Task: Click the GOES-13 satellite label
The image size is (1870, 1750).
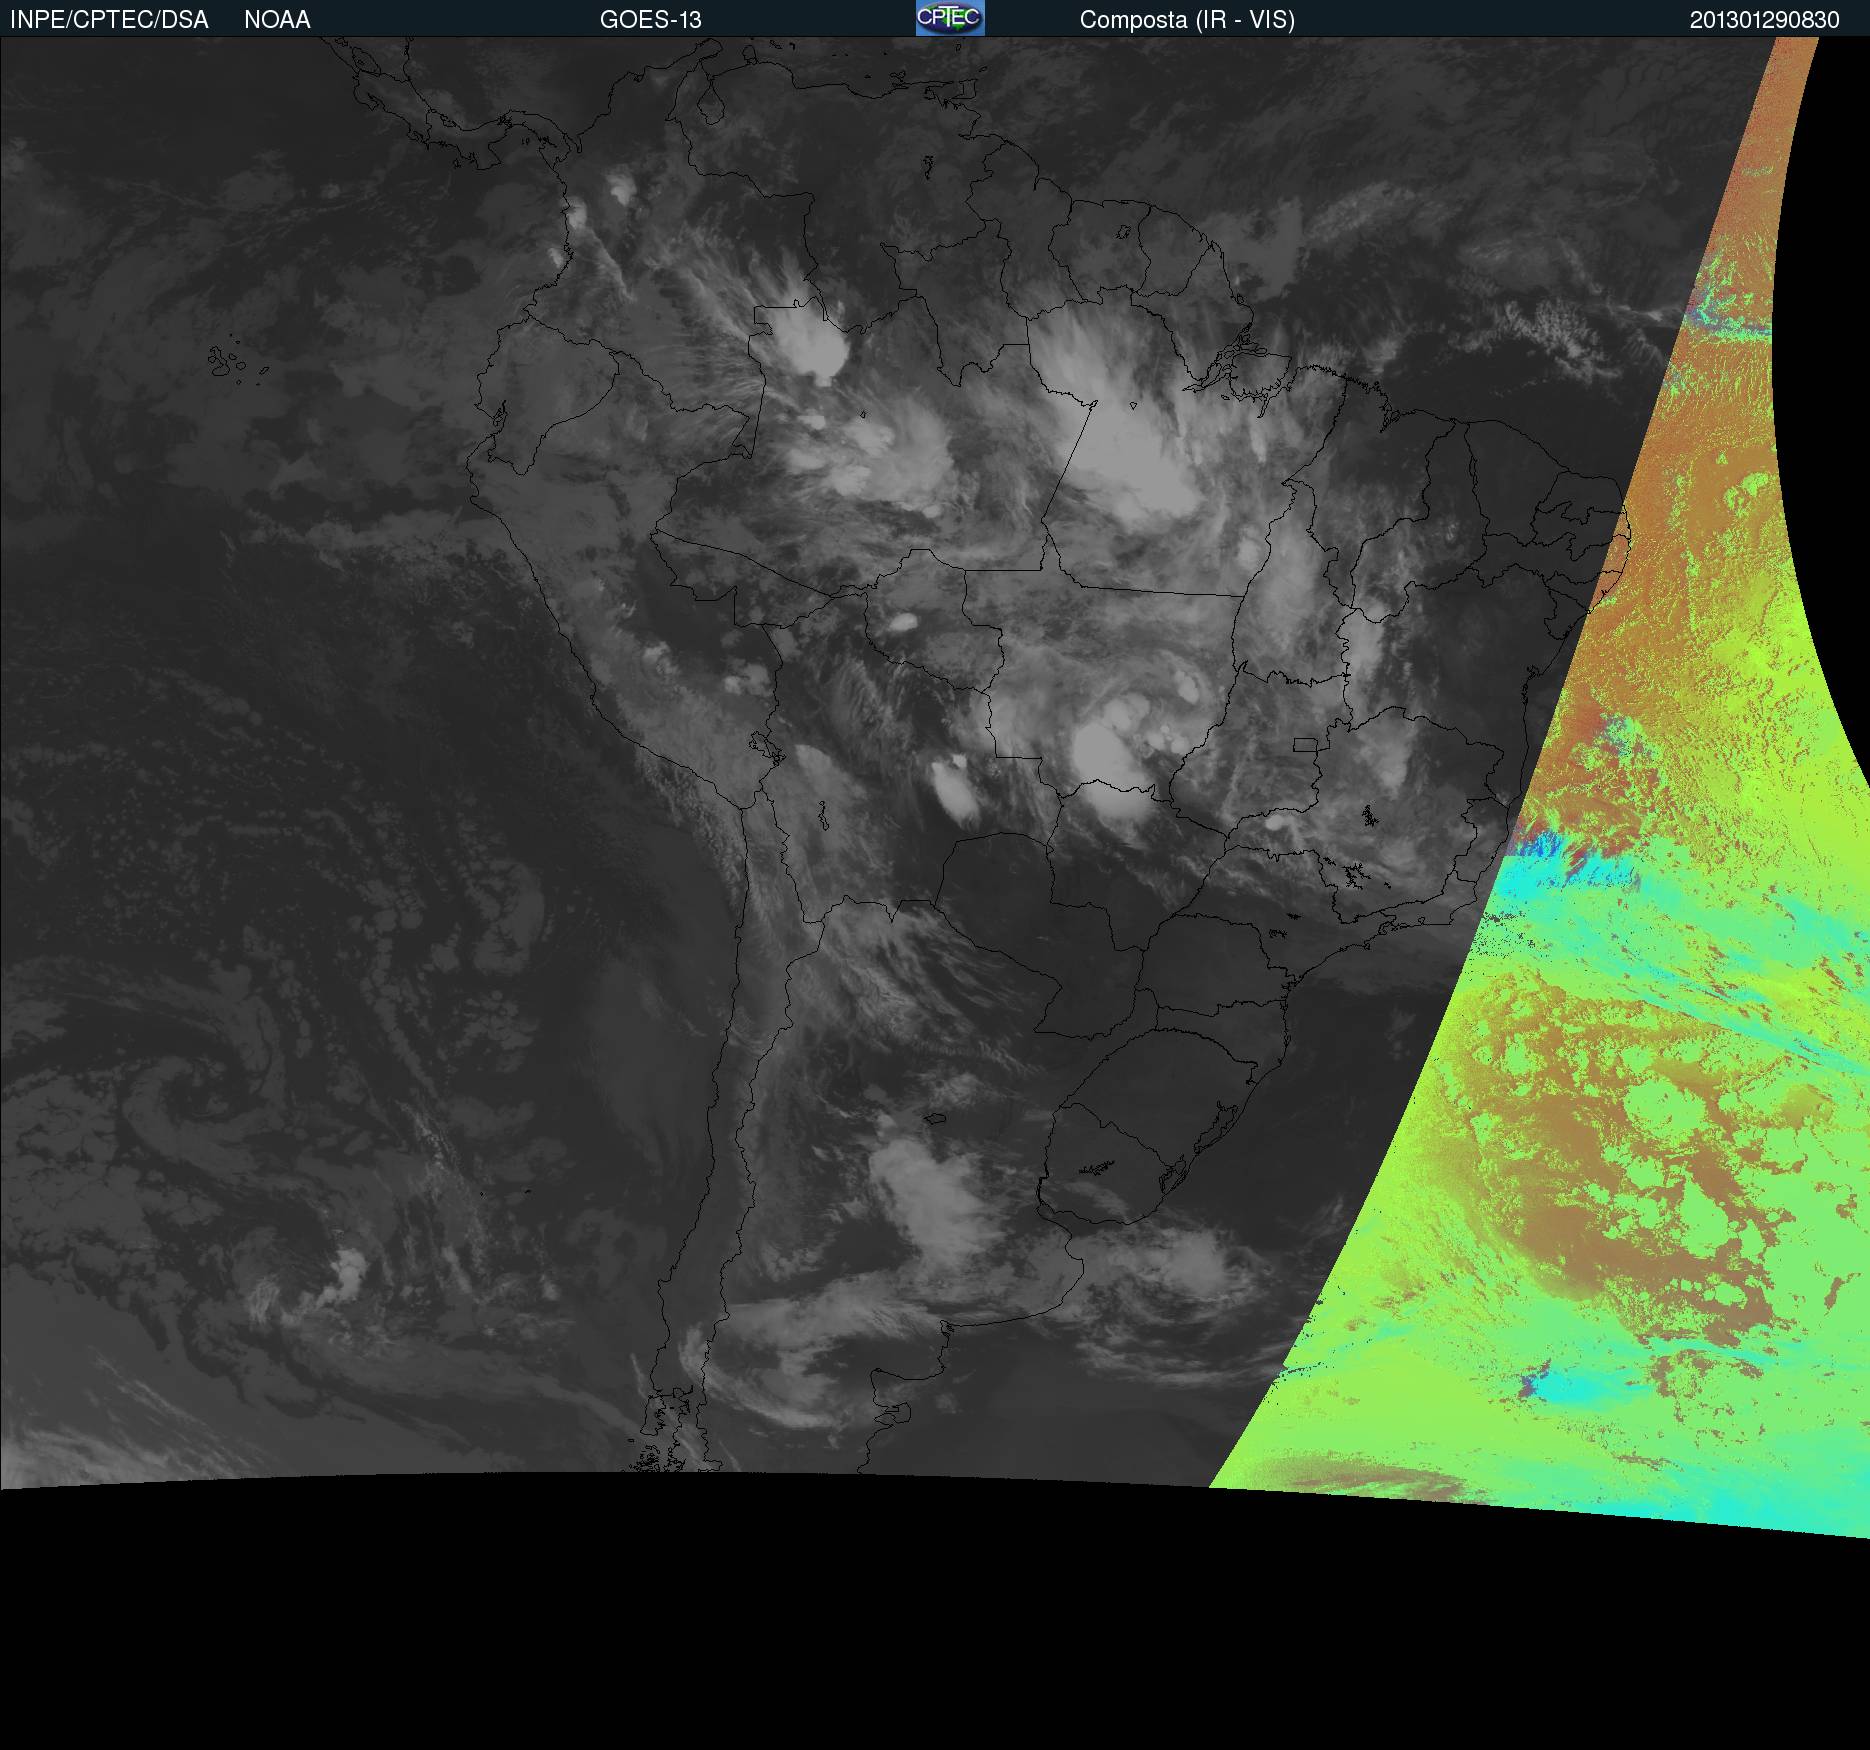Action: [x=651, y=20]
